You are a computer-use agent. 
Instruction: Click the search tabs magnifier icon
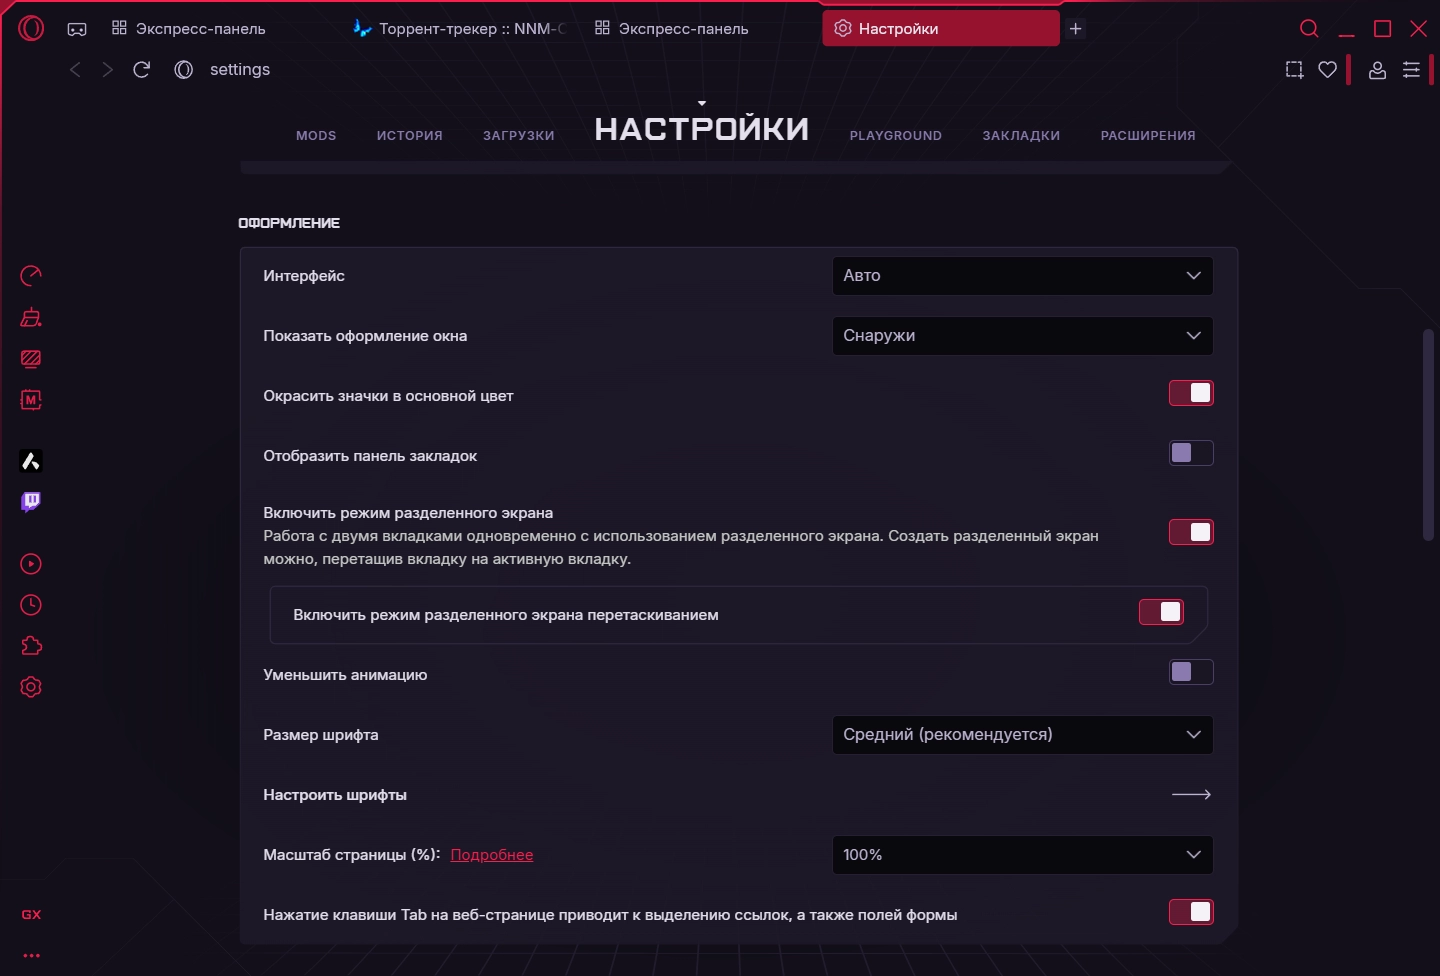[1309, 29]
